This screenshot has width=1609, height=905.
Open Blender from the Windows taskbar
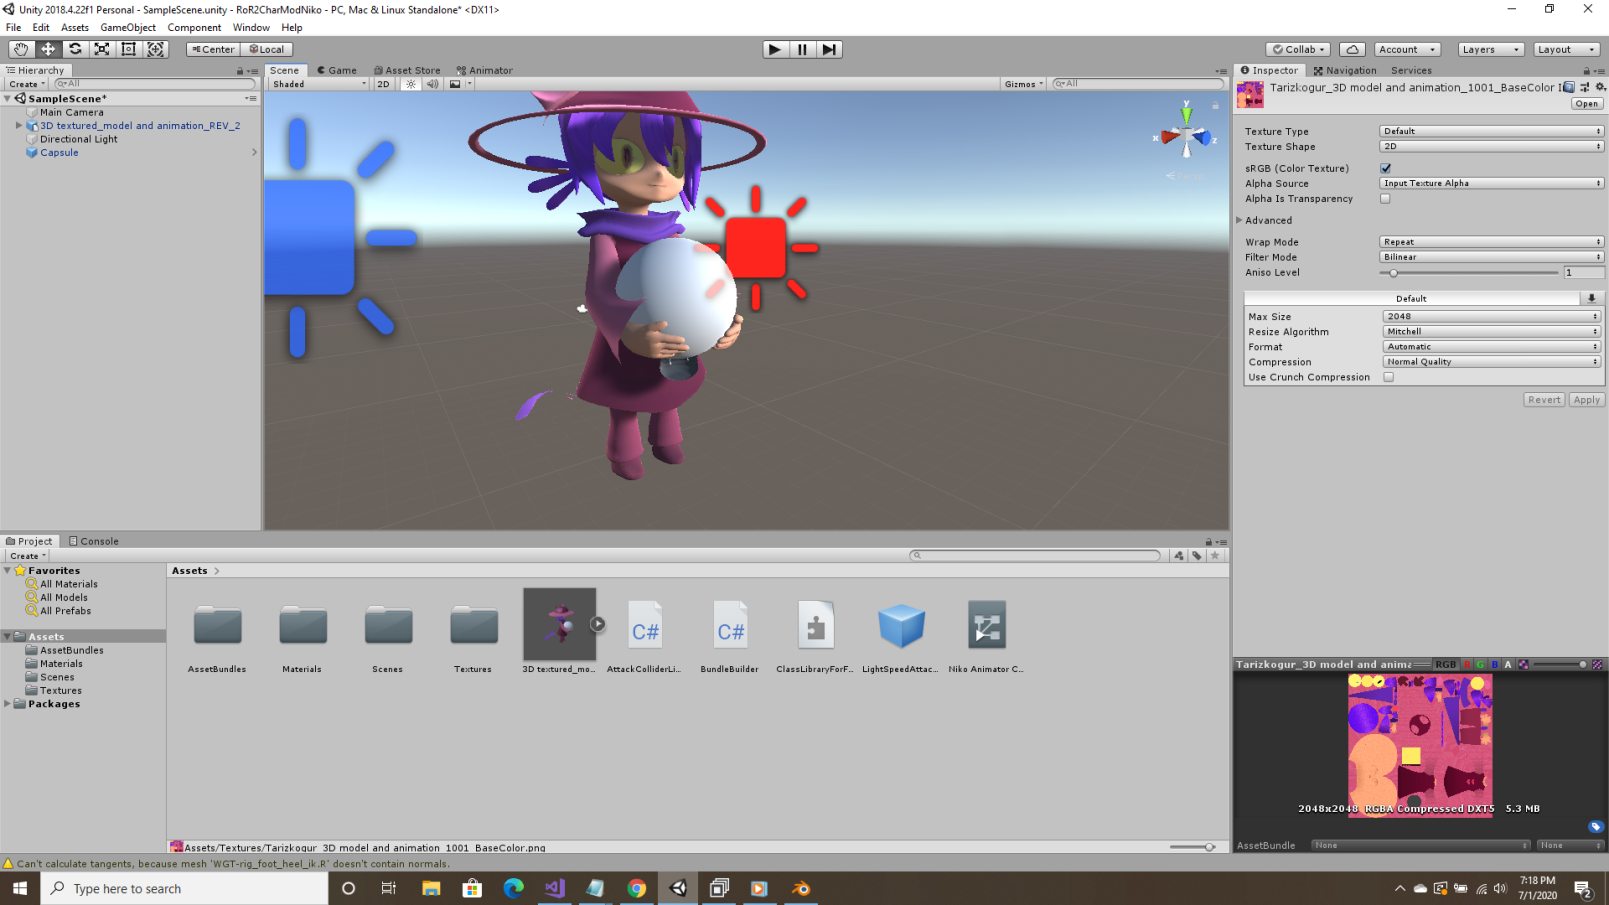tap(801, 888)
